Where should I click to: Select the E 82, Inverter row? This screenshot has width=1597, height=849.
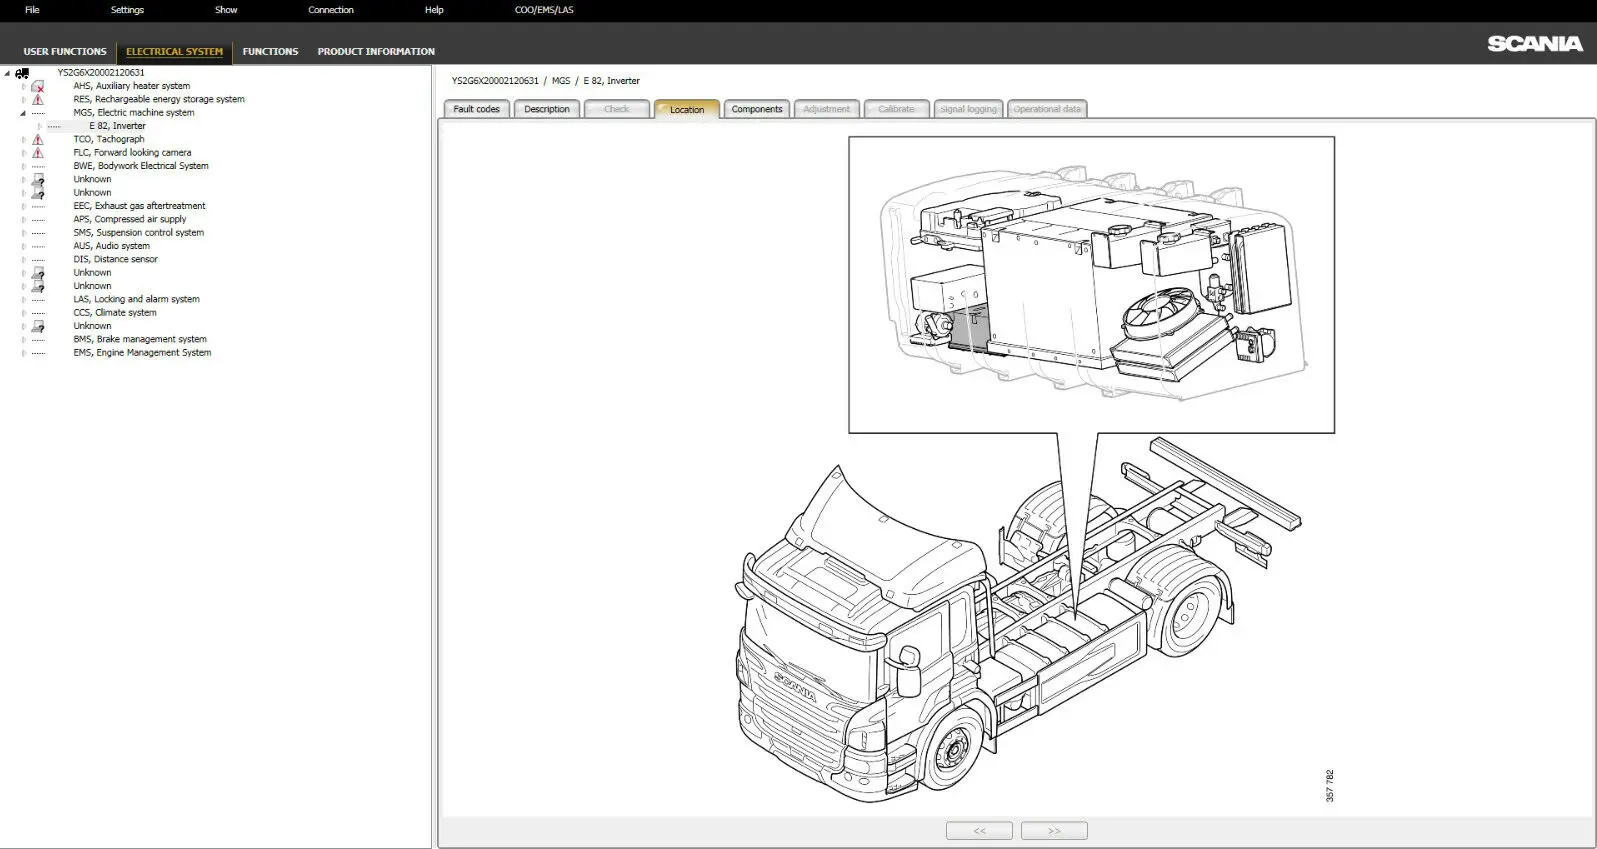[x=117, y=126]
